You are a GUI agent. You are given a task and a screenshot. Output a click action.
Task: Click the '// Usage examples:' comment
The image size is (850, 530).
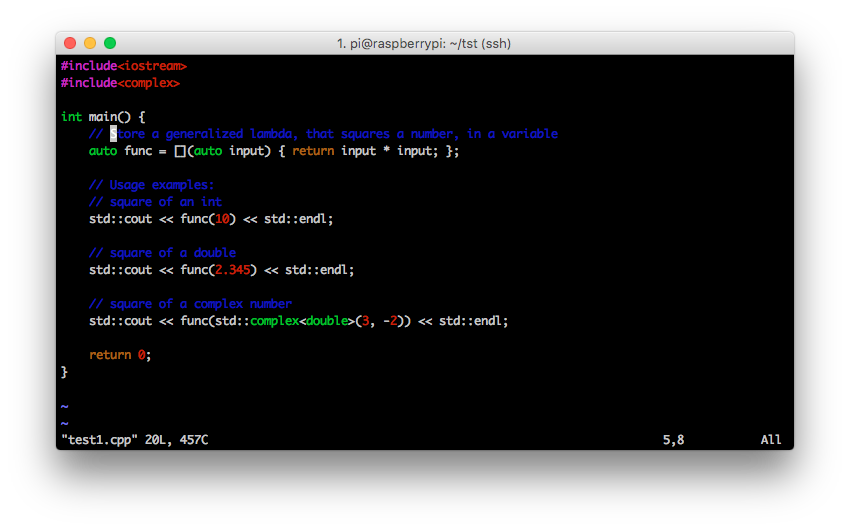point(151,185)
